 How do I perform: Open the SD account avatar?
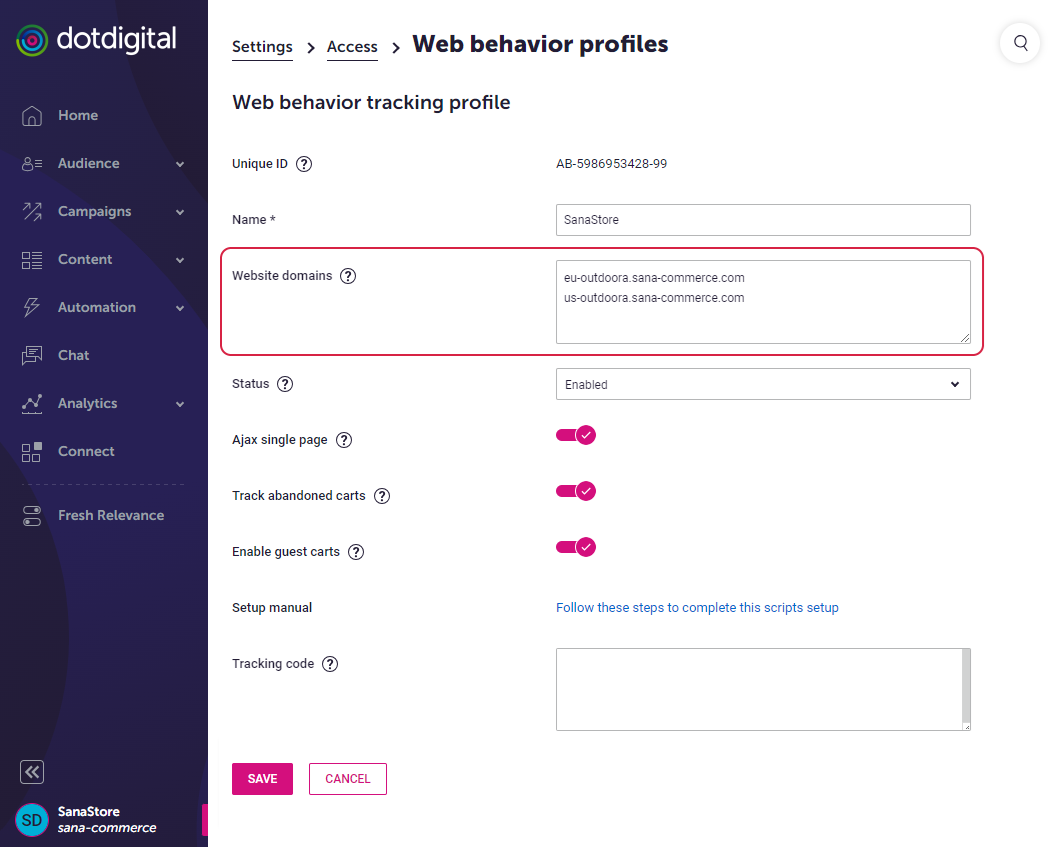coord(32,820)
